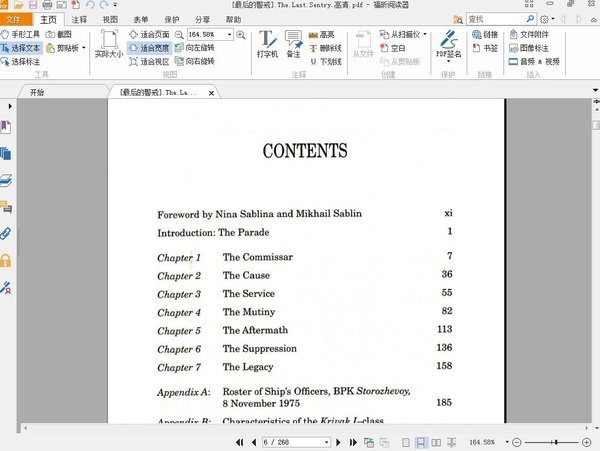Open the Bookmarks side panel

click(6, 127)
